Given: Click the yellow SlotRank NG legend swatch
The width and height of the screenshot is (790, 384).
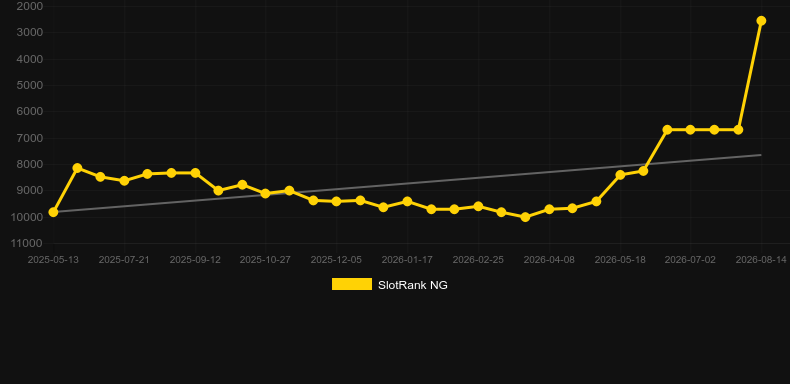Looking at the screenshot, I should [x=352, y=284].
